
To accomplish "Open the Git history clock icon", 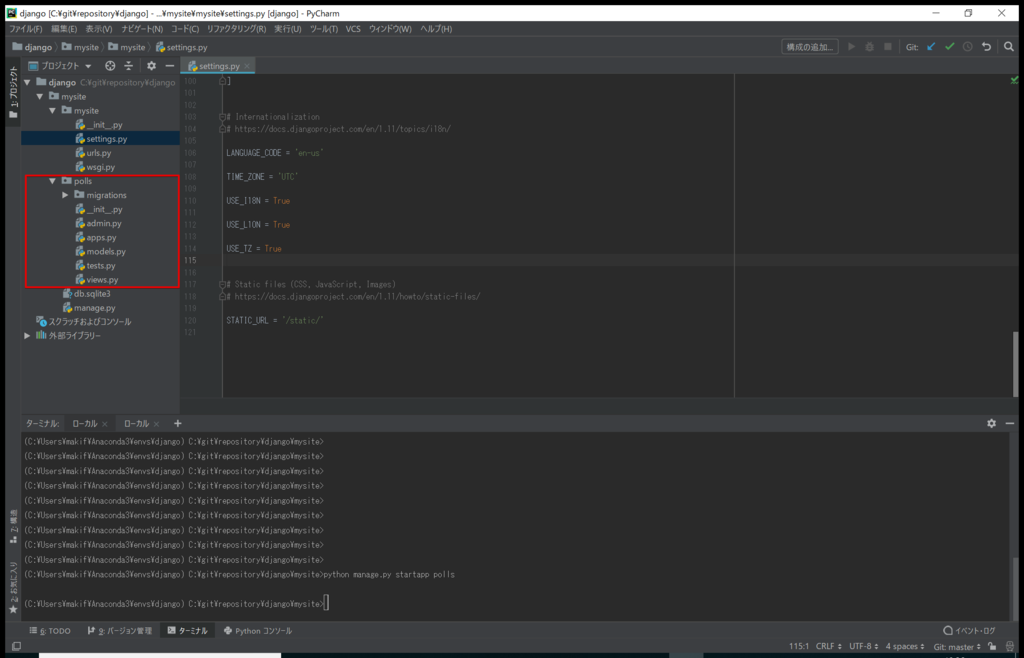I will [968, 47].
